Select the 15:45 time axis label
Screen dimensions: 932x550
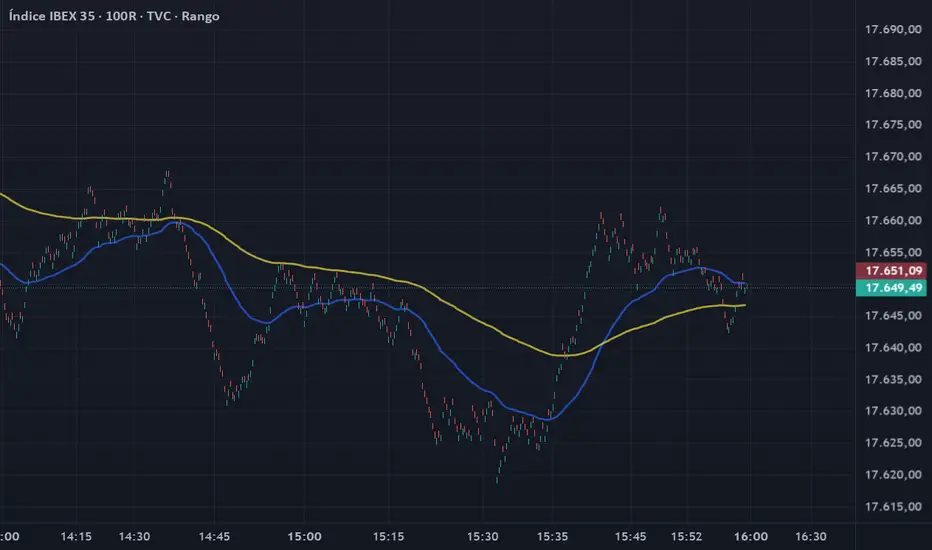click(630, 536)
